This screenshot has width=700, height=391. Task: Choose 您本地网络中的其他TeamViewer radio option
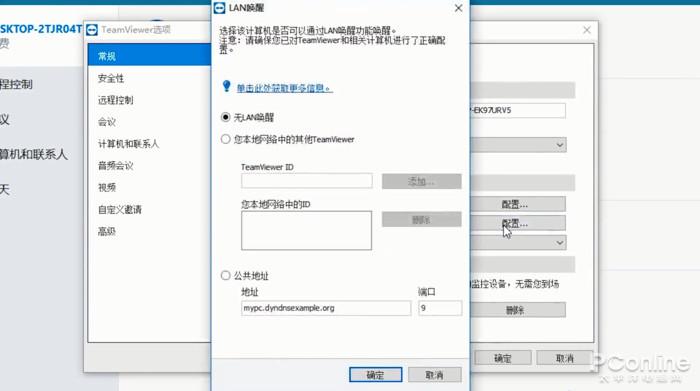point(225,139)
